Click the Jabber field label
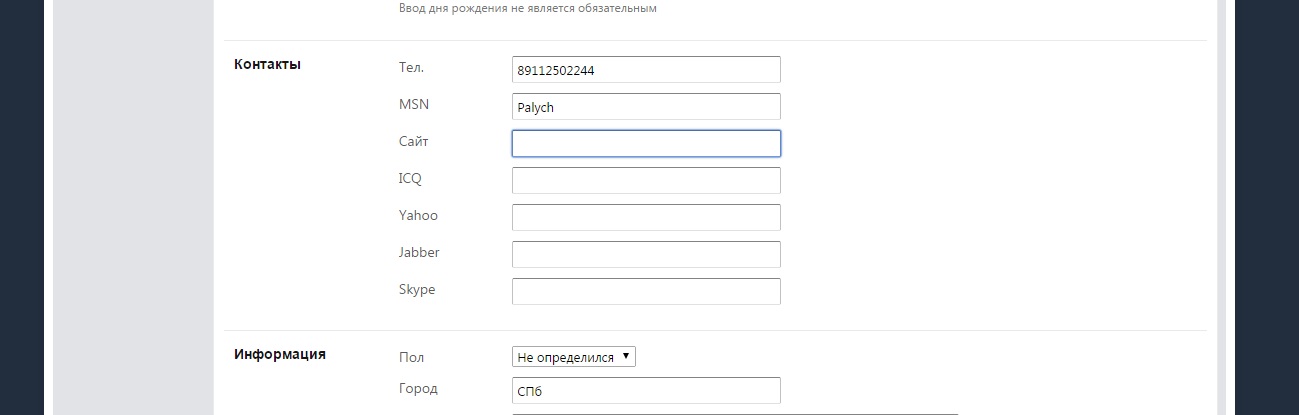The height and width of the screenshot is (415, 1299). [x=419, y=252]
